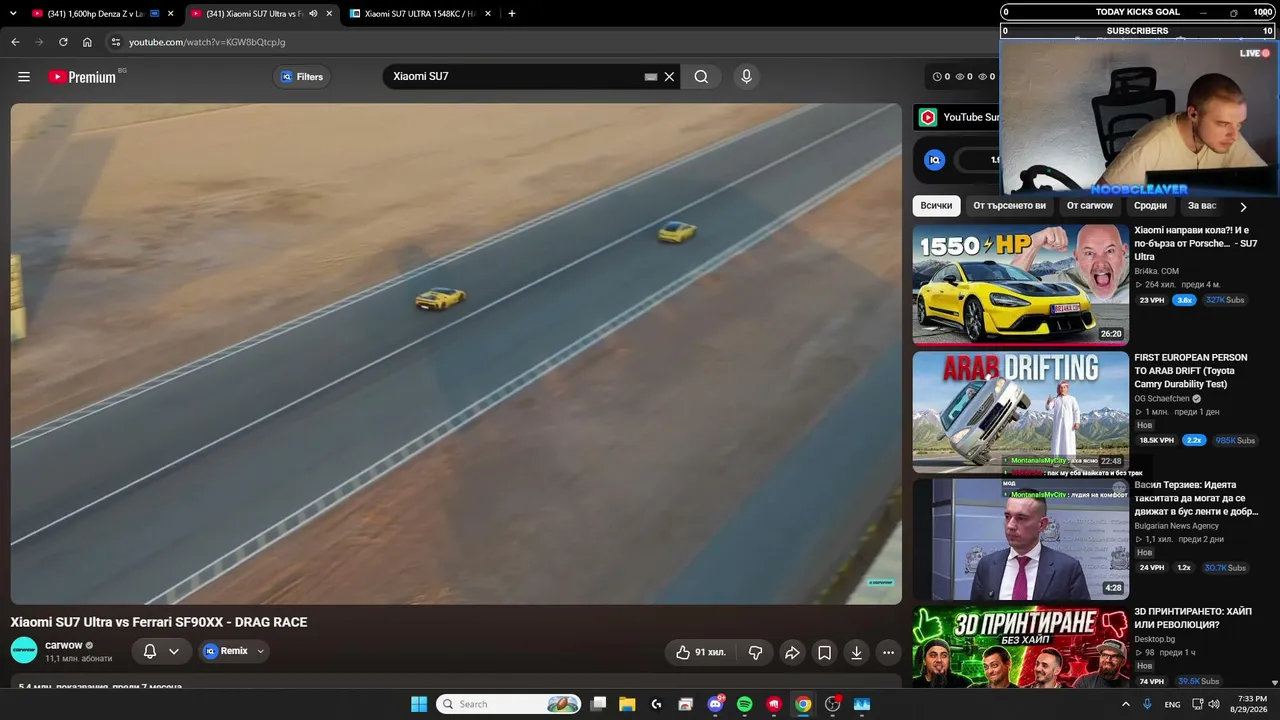
Task: Click the youtube.com address bar URL
Action: coord(207,42)
